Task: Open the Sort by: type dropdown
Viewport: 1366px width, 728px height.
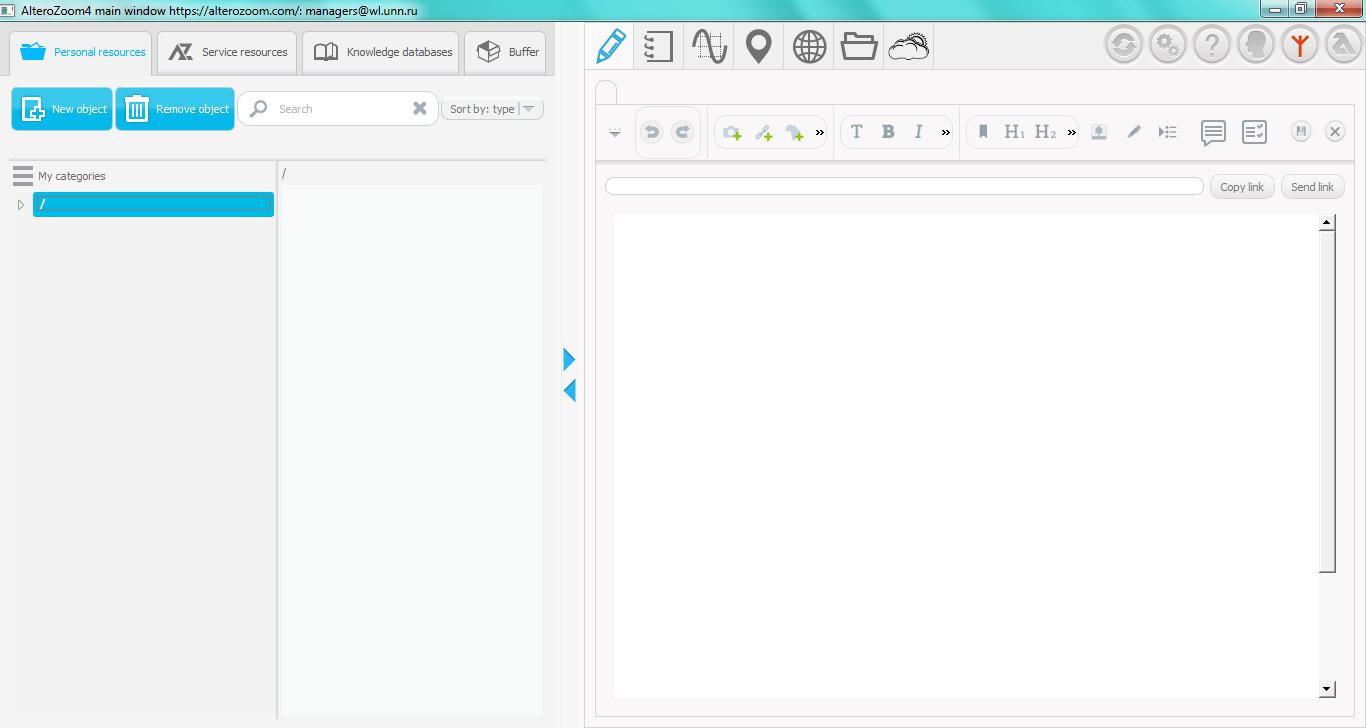Action: point(492,109)
